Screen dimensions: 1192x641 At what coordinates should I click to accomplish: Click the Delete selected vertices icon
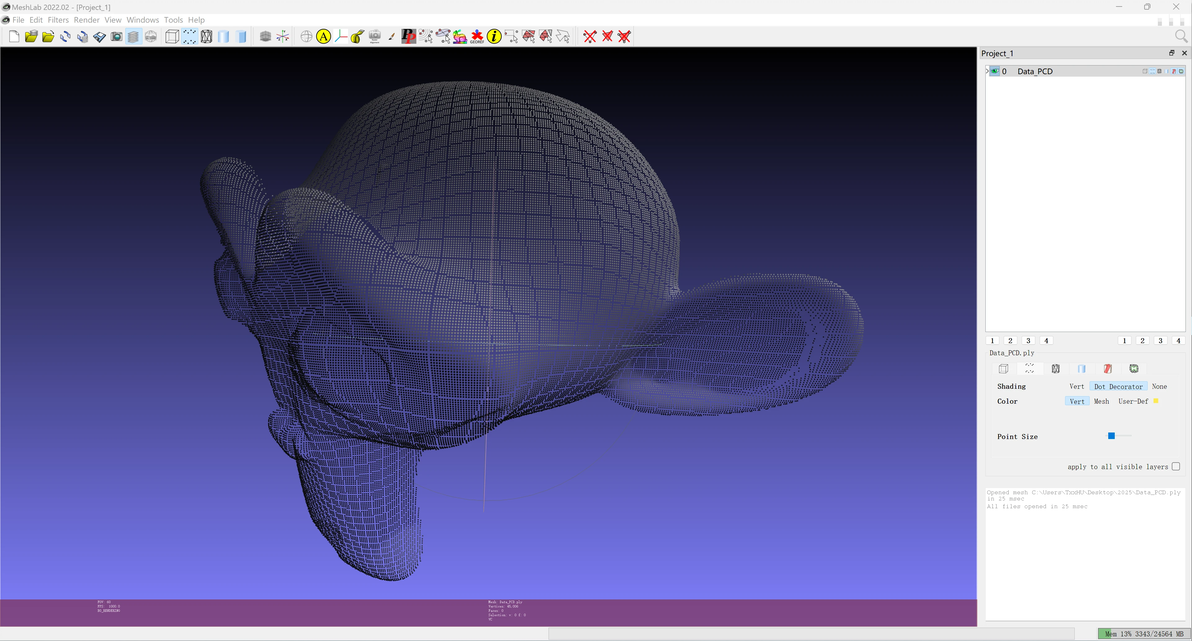(x=590, y=37)
